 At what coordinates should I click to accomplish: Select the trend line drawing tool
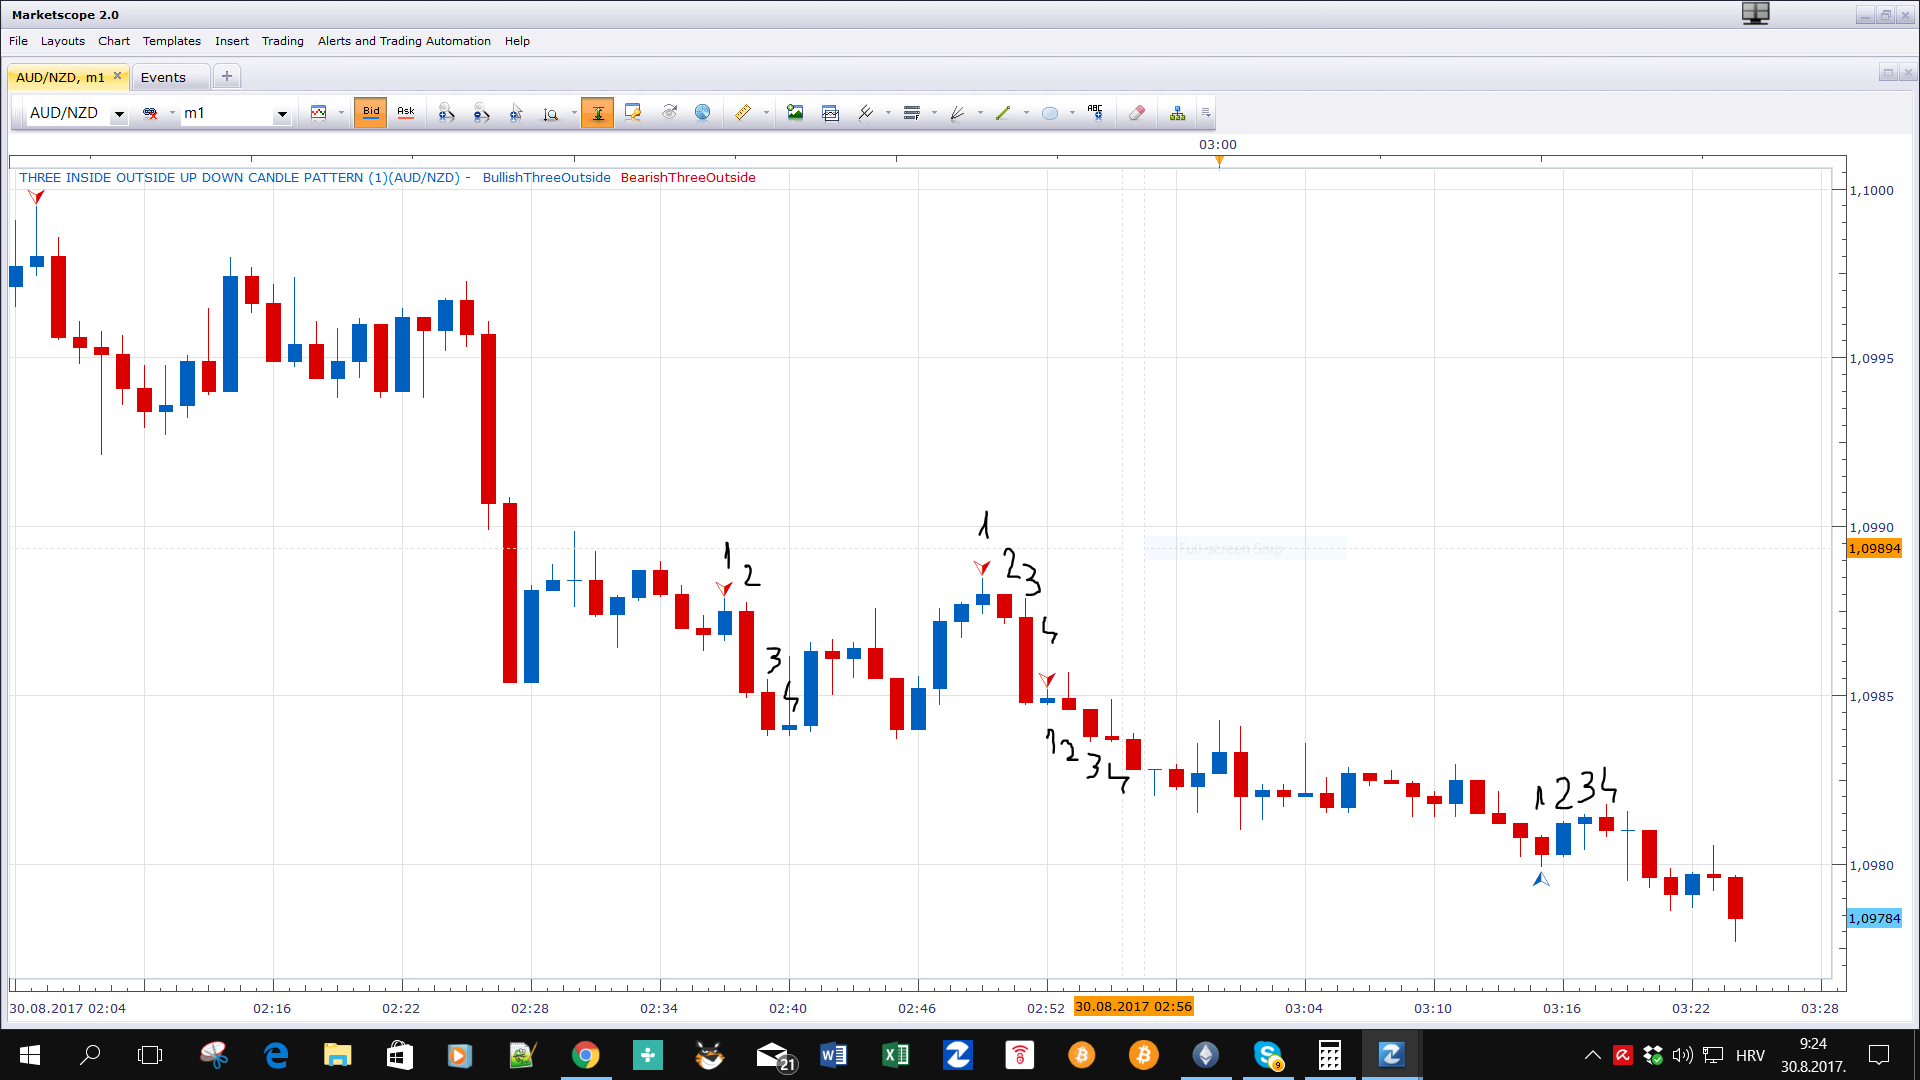(x=1003, y=113)
